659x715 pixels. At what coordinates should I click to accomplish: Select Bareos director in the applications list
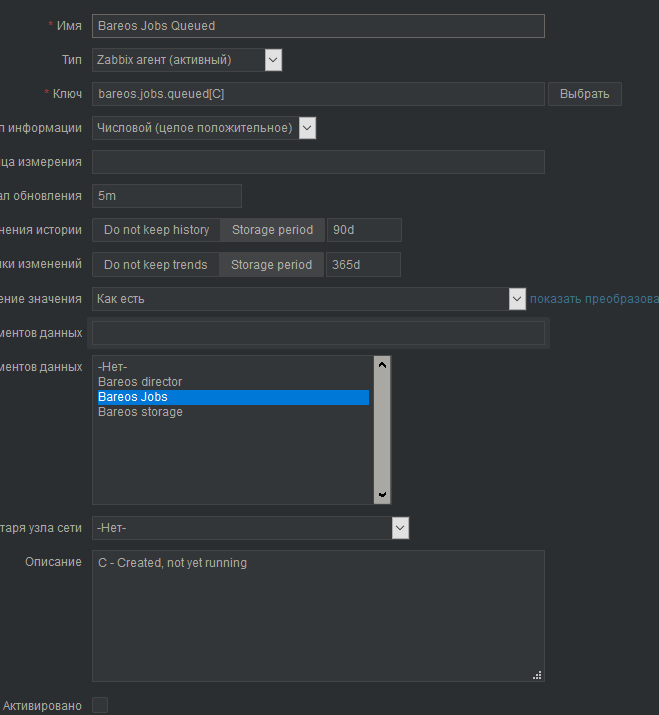(x=140, y=382)
